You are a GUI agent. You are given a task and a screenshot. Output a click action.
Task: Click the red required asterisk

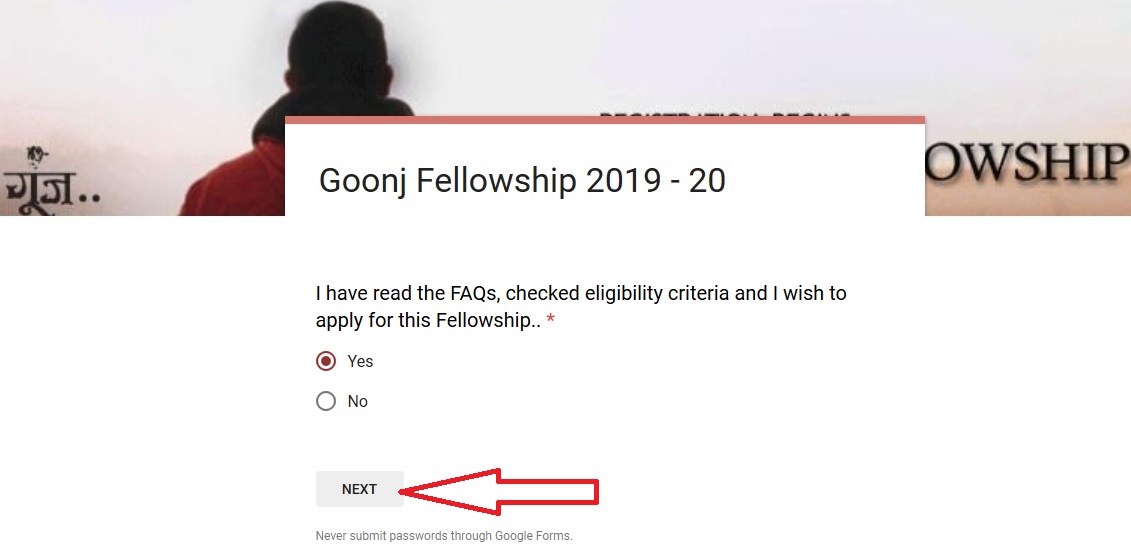[550, 322]
